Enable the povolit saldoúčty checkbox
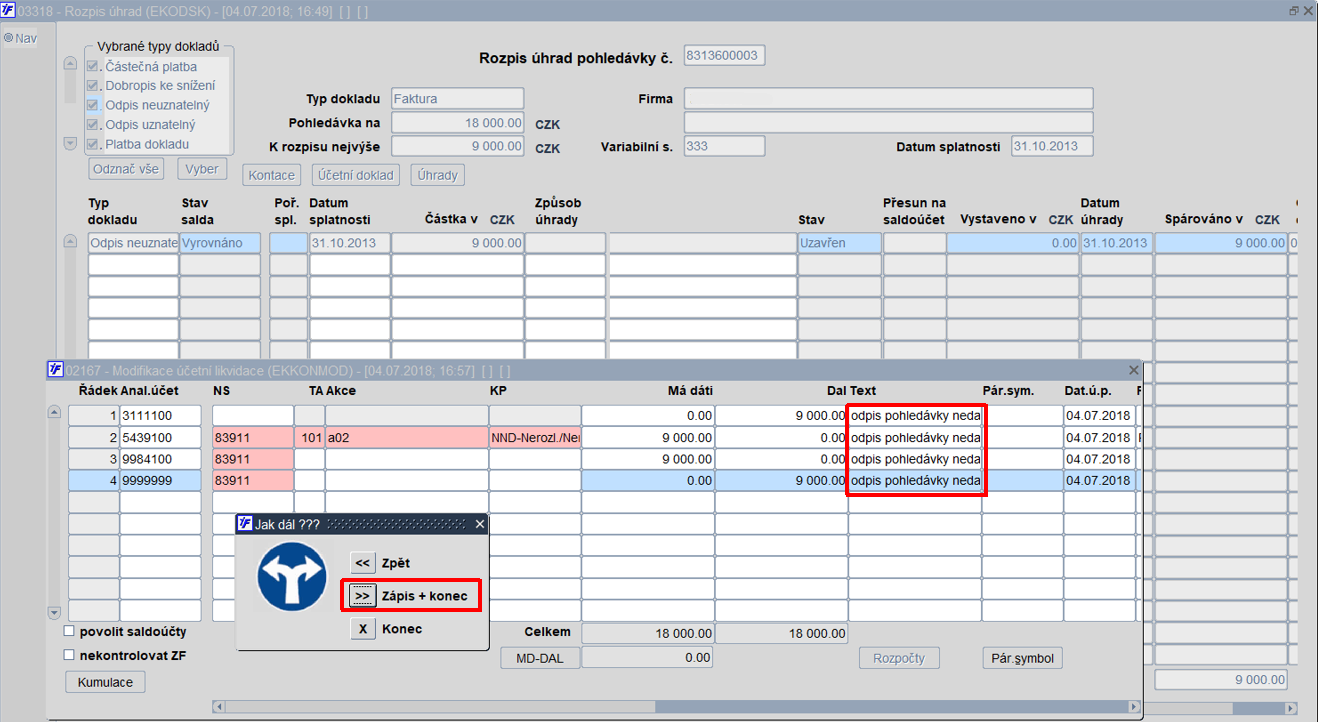 [x=69, y=632]
